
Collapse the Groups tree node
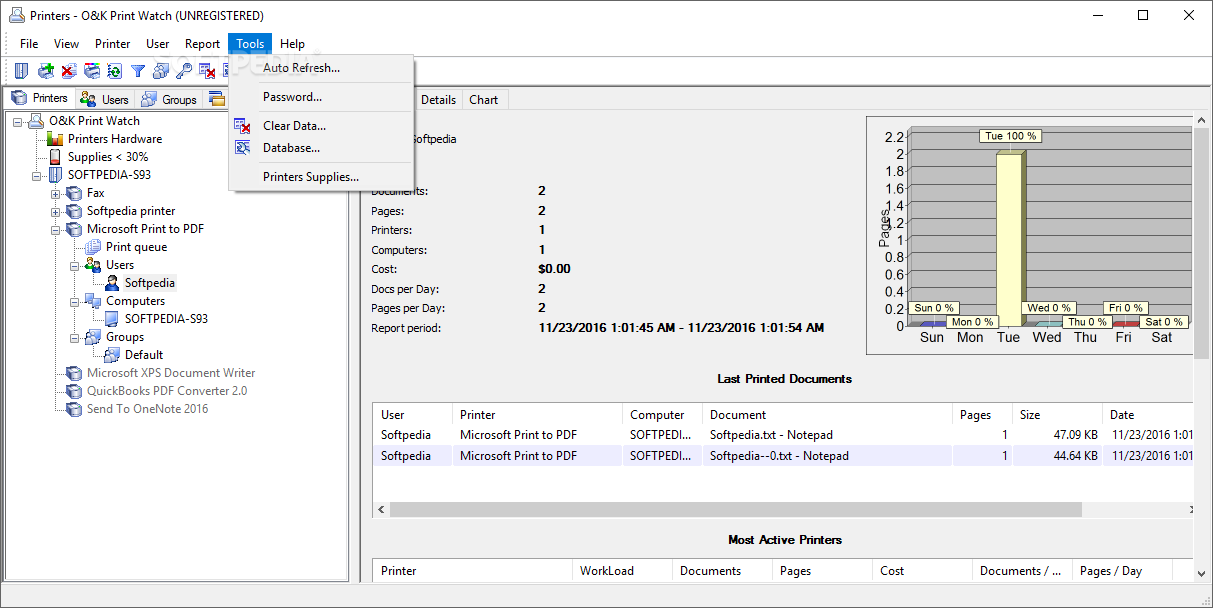(x=75, y=337)
